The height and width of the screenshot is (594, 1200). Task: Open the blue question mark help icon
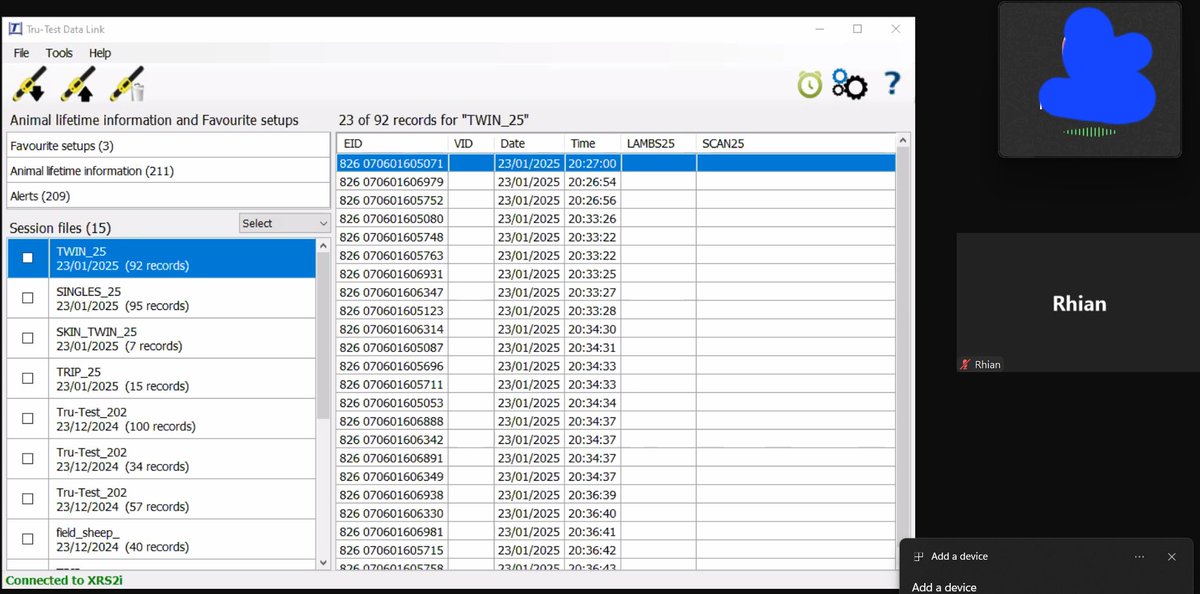click(x=893, y=84)
